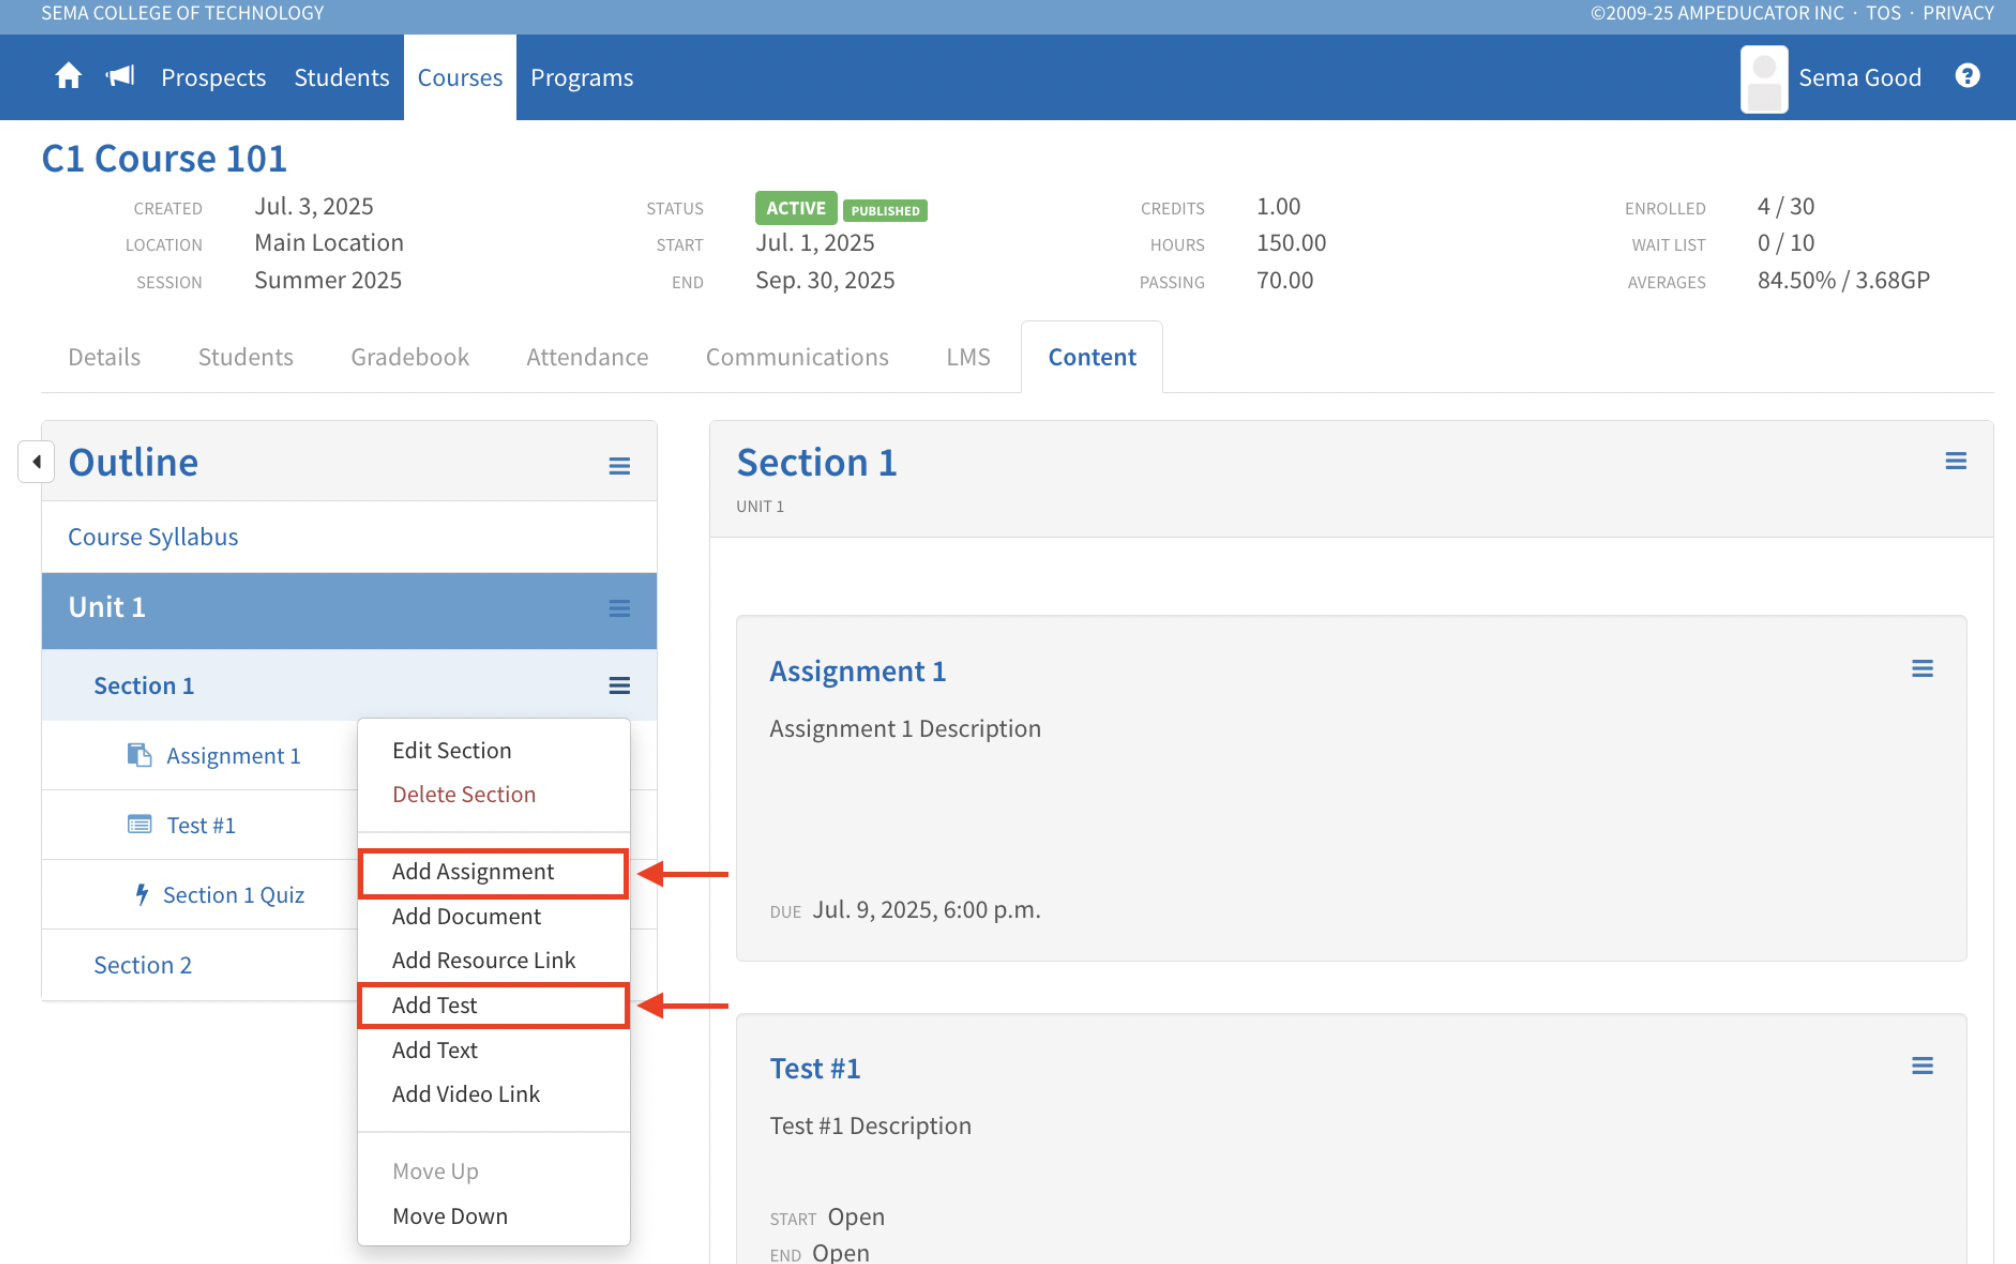
Task: Open the Course Syllabus link
Action: click(153, 537)
